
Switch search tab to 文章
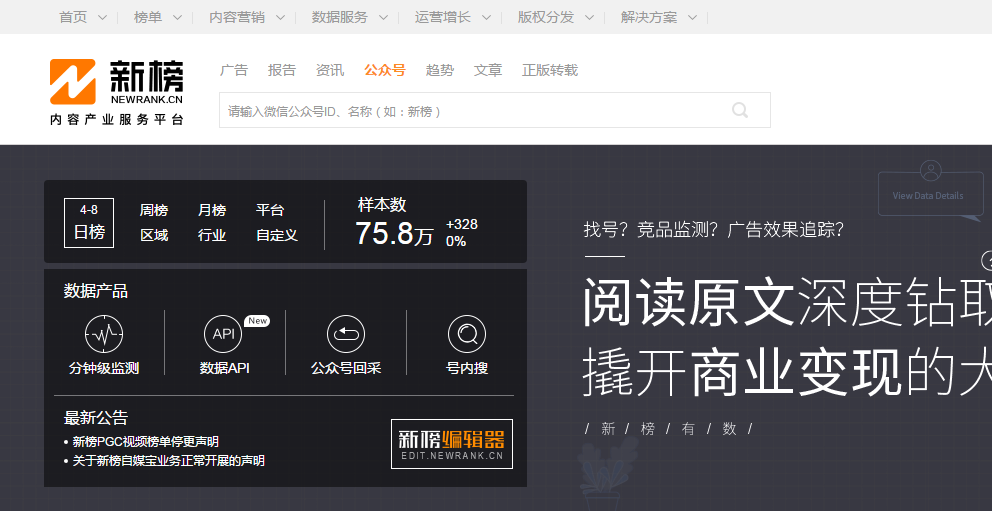pyautogui.click(x=488, y=70)
